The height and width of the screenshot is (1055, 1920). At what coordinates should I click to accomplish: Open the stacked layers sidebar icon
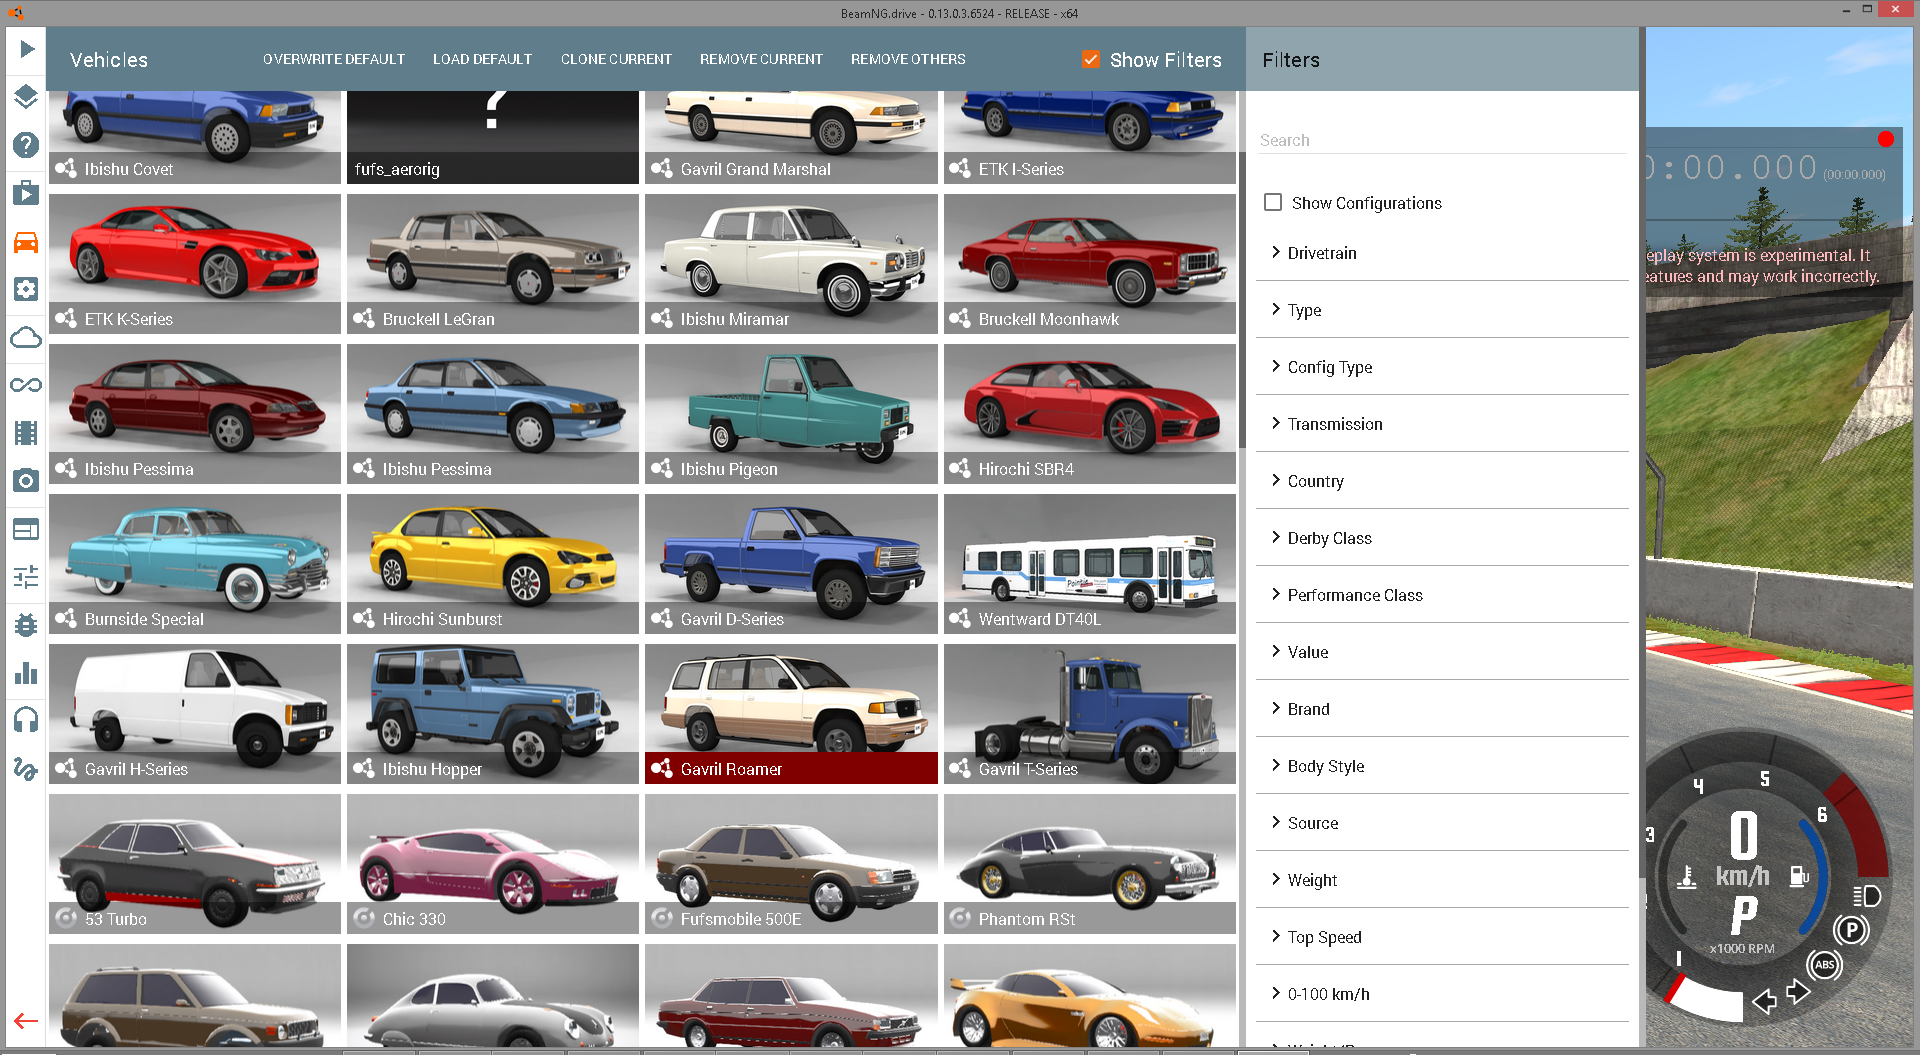(x=26, y=96)
